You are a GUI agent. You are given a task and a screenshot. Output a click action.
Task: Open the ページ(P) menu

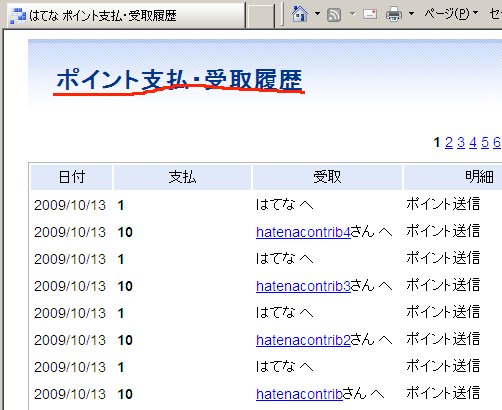(451, 14)
